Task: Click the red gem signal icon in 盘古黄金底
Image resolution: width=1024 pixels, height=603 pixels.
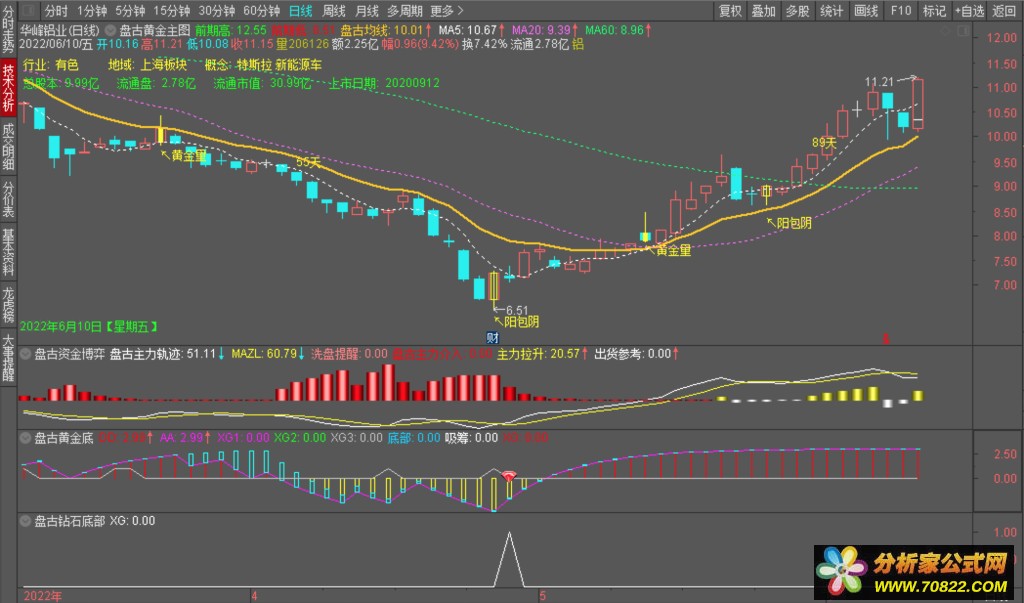Action: click(509, 477)
